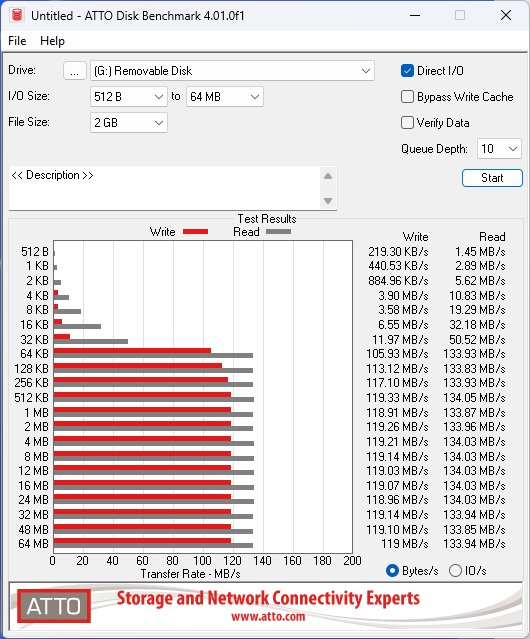Click the 'Transfer Rate - MB/s' axis label
Image resolution: width=530 pixels, height=639 pixels.
(x=190, y=574)
